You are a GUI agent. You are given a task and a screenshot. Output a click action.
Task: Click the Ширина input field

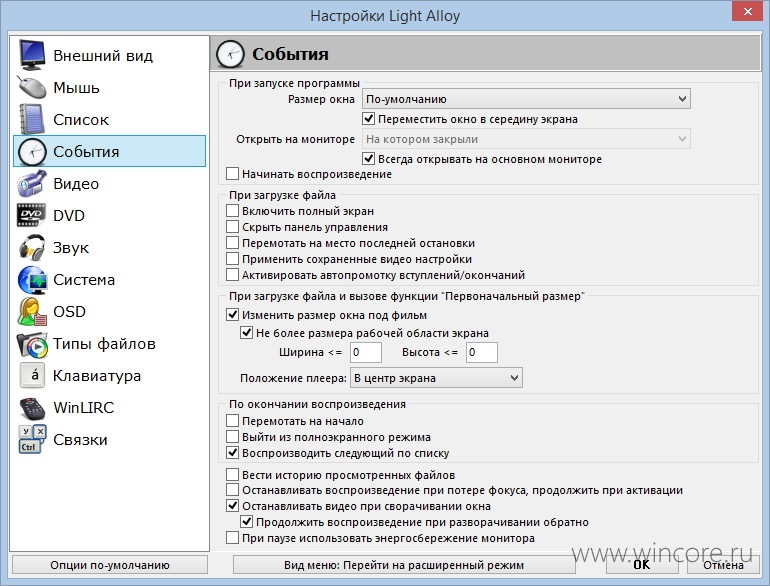pos(366,352)
